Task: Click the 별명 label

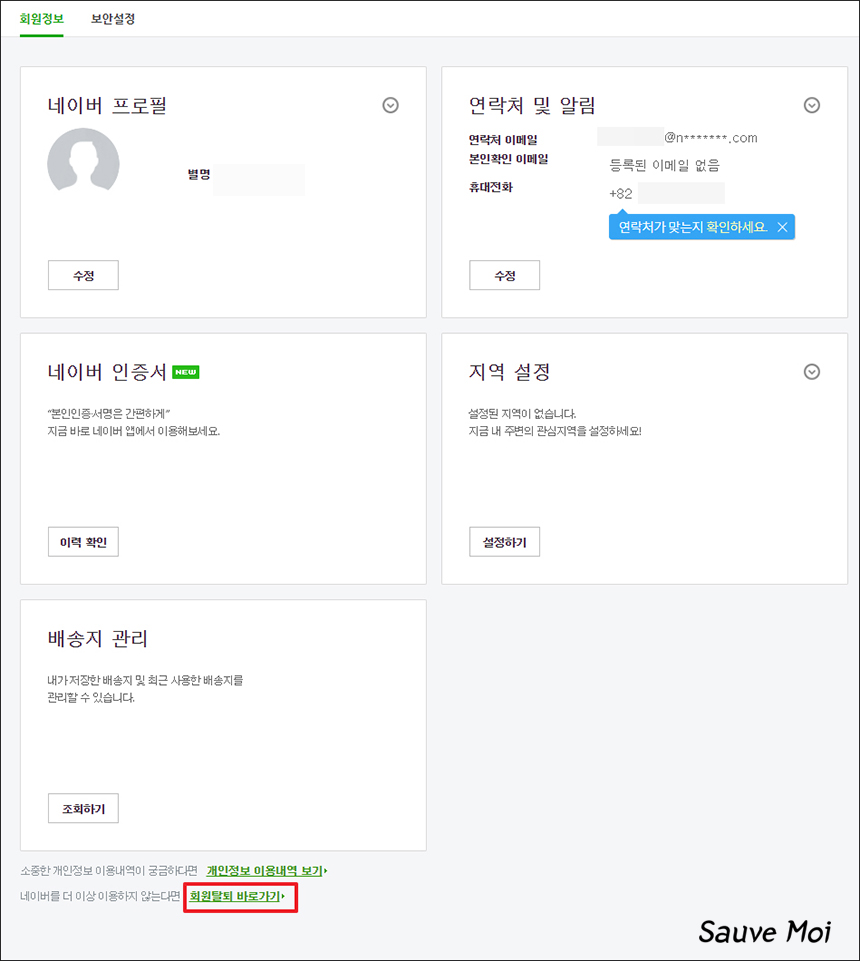Action: [199, 174]
